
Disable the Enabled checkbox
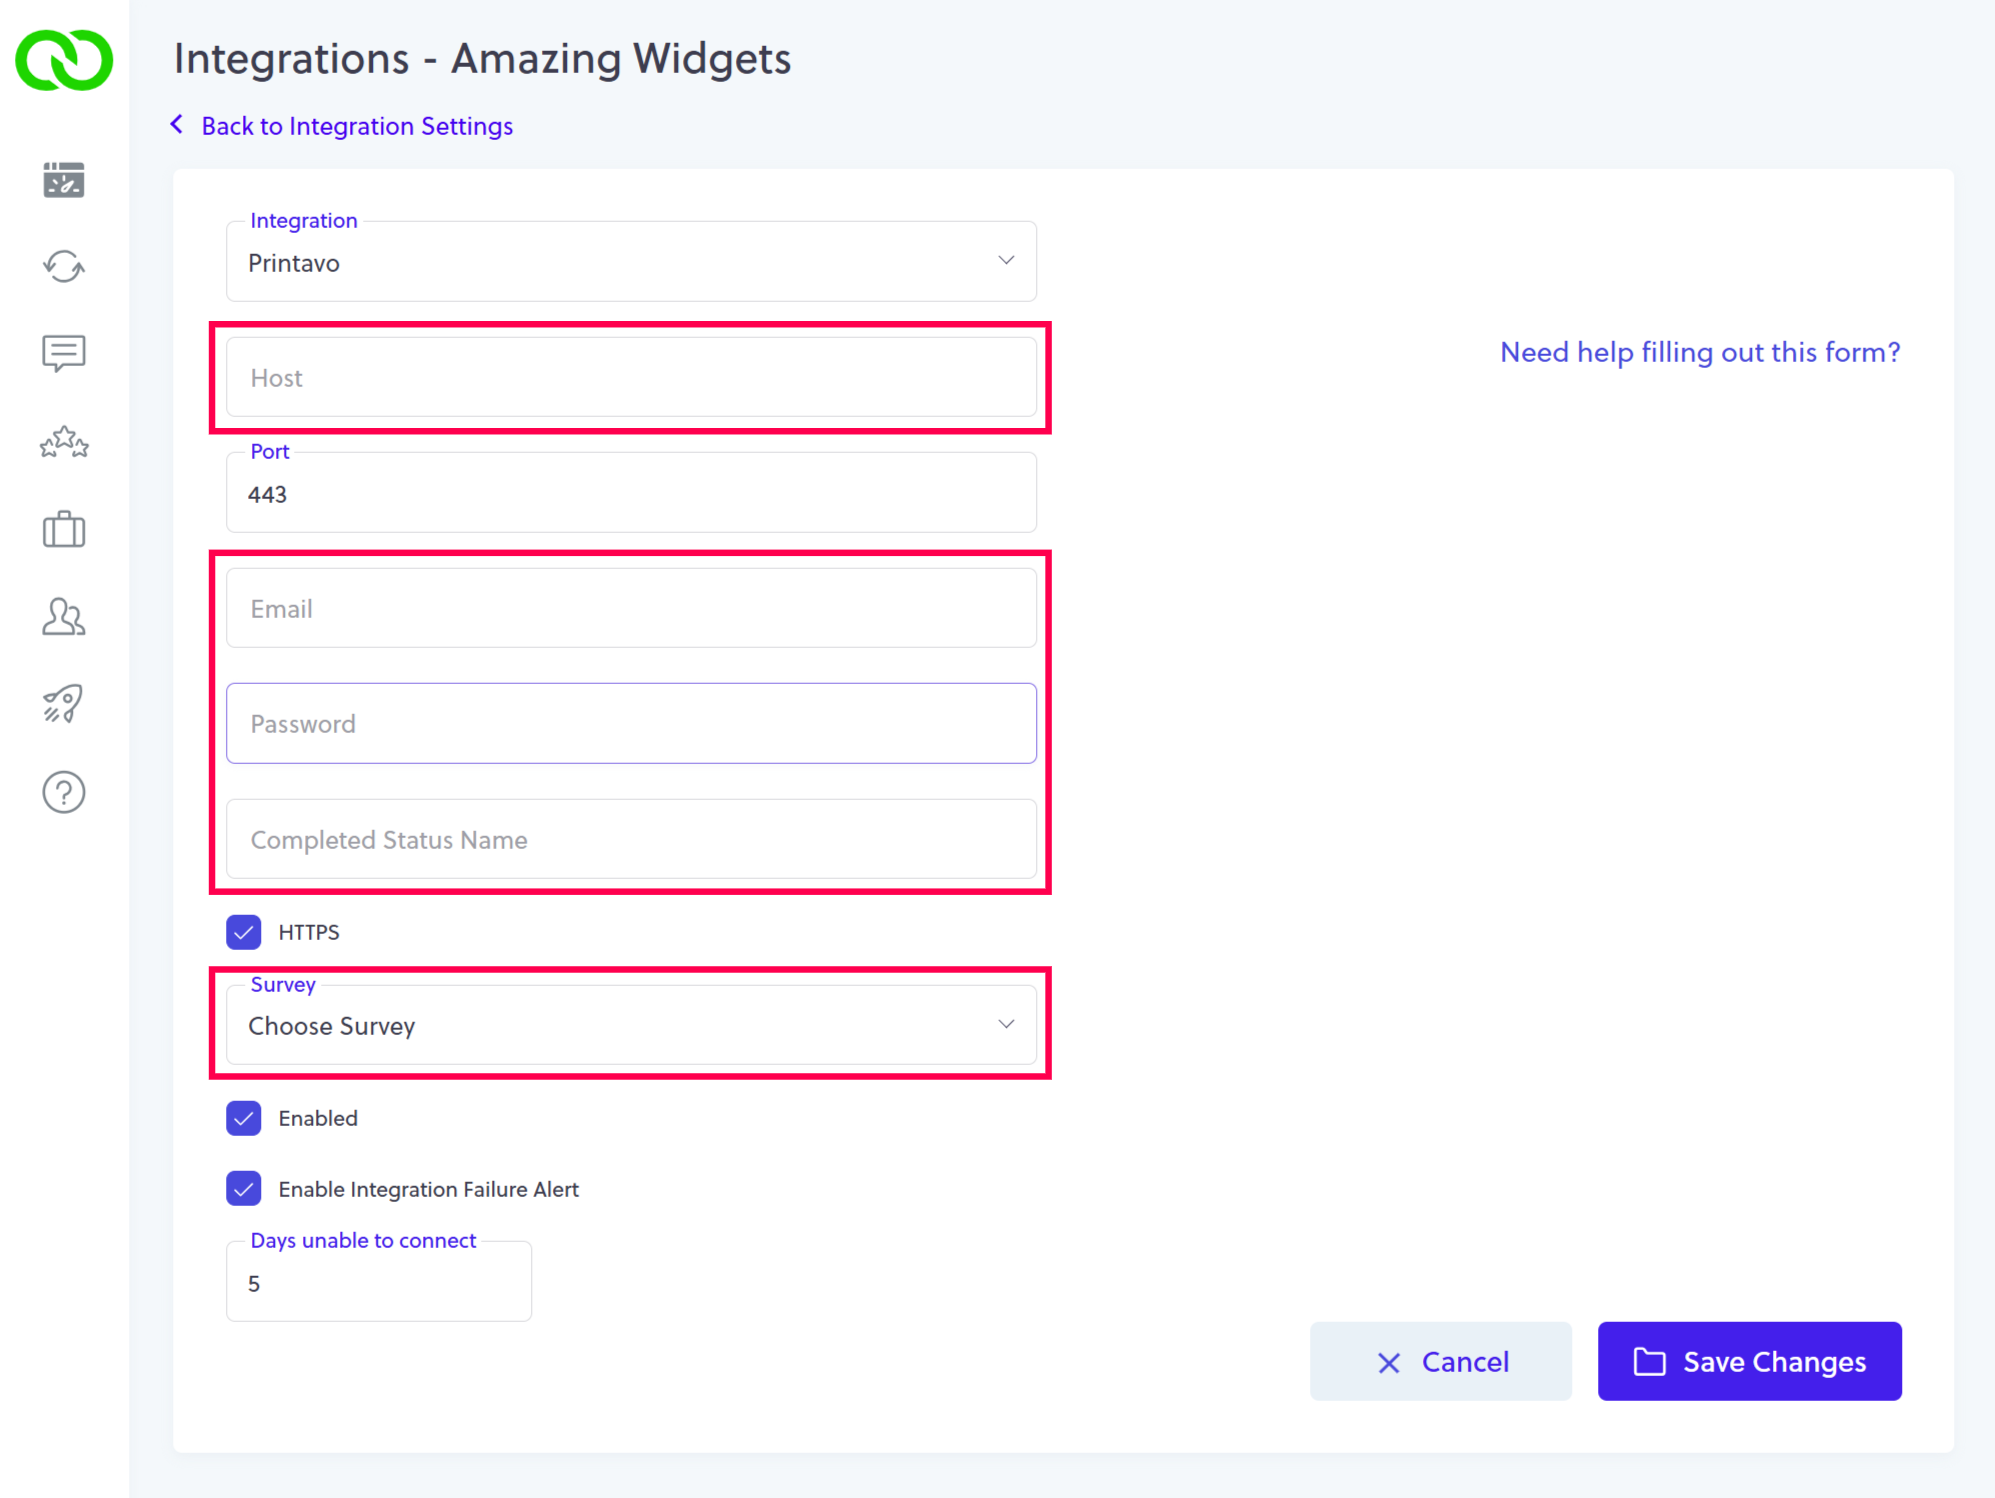[x=245, y=1119]
